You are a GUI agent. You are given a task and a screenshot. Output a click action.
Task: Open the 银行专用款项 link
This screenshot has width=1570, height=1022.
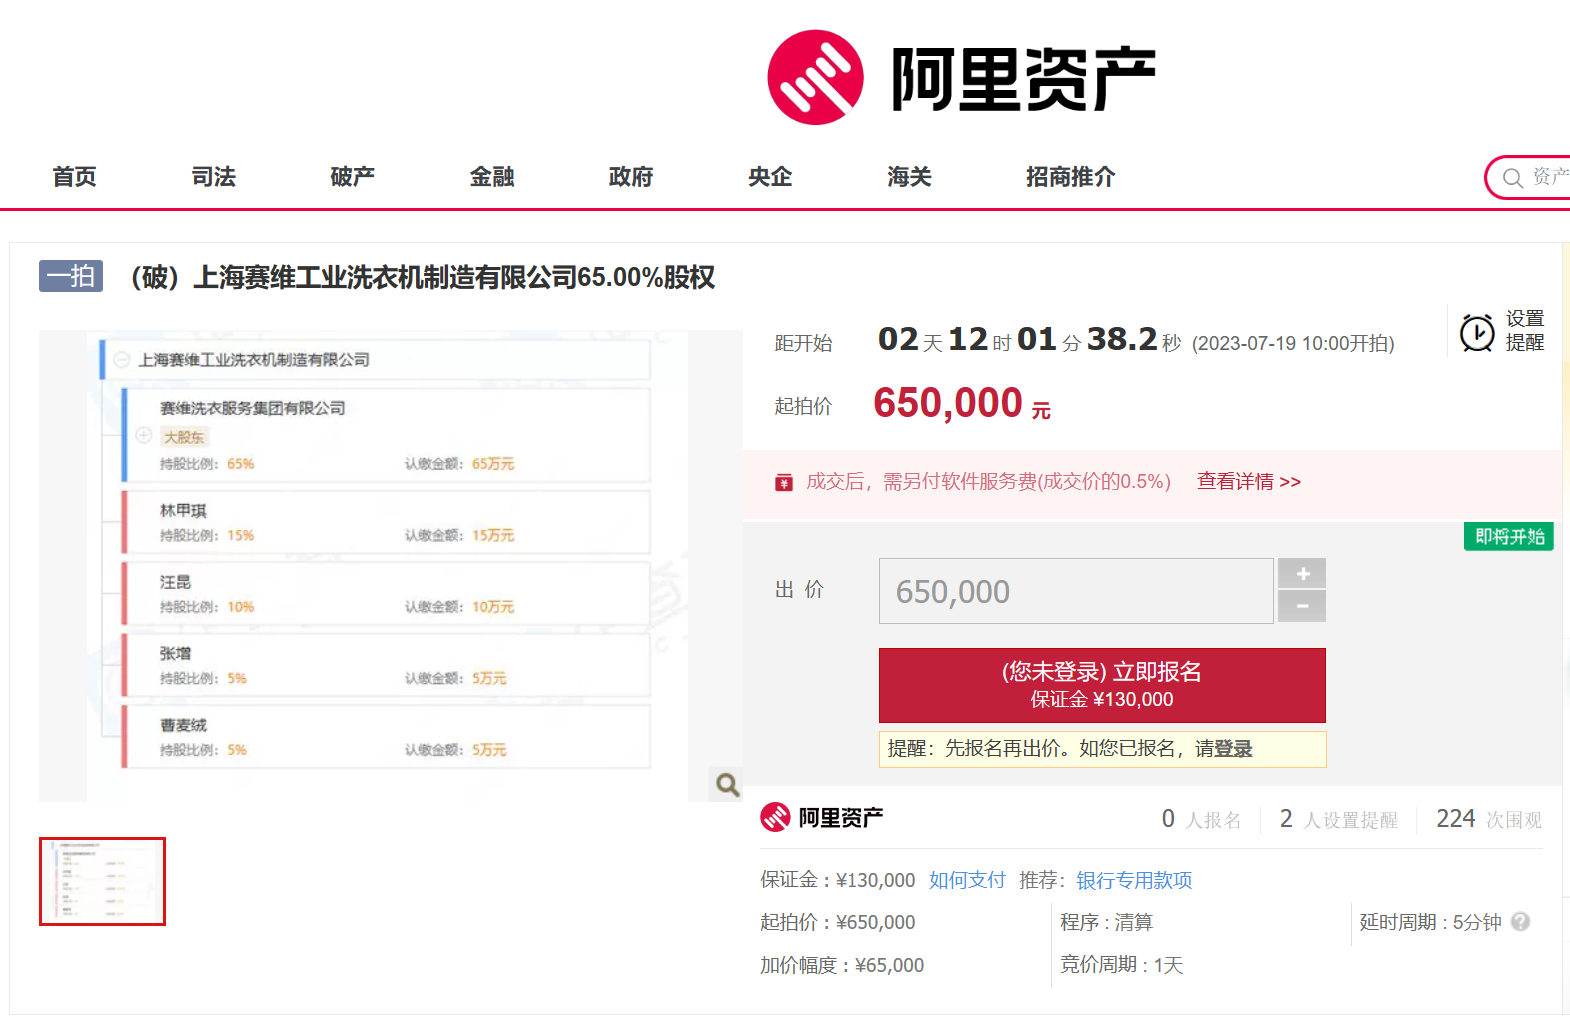[1134, 880]
